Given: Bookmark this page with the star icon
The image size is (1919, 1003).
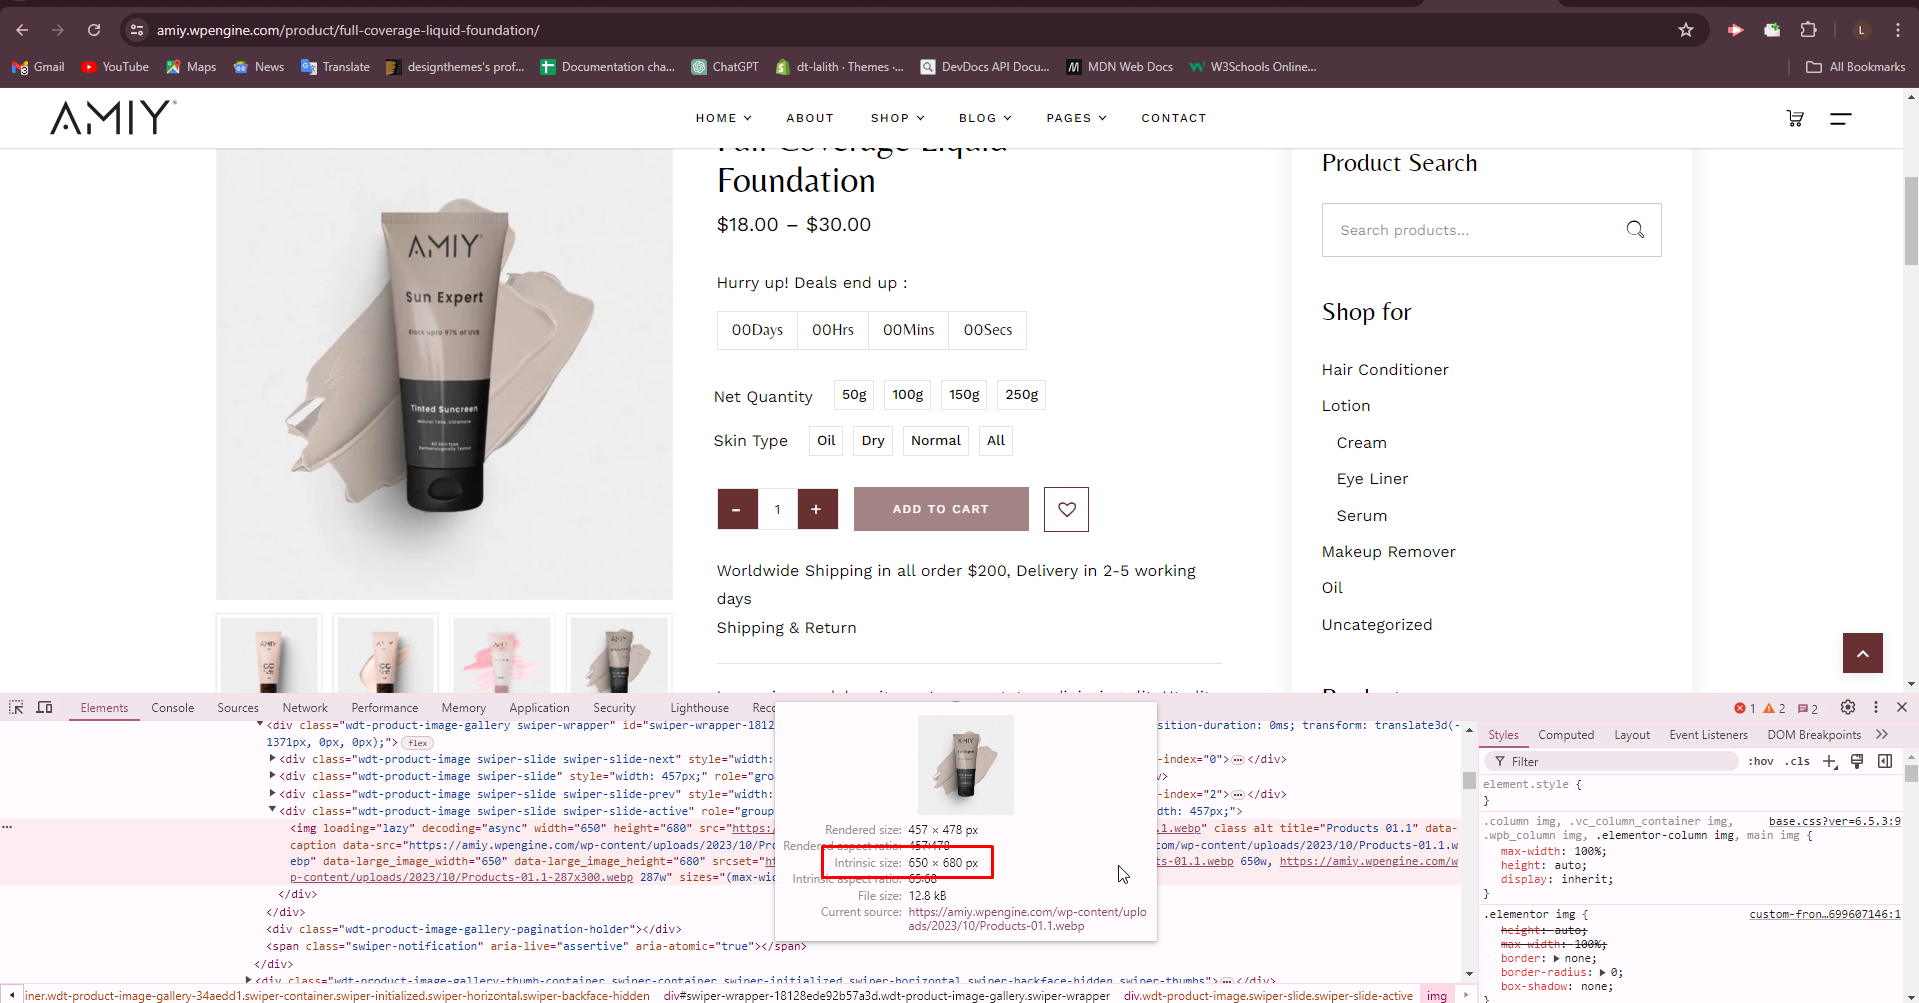Looking at the screenshot, I should [x=1686, y=30].
